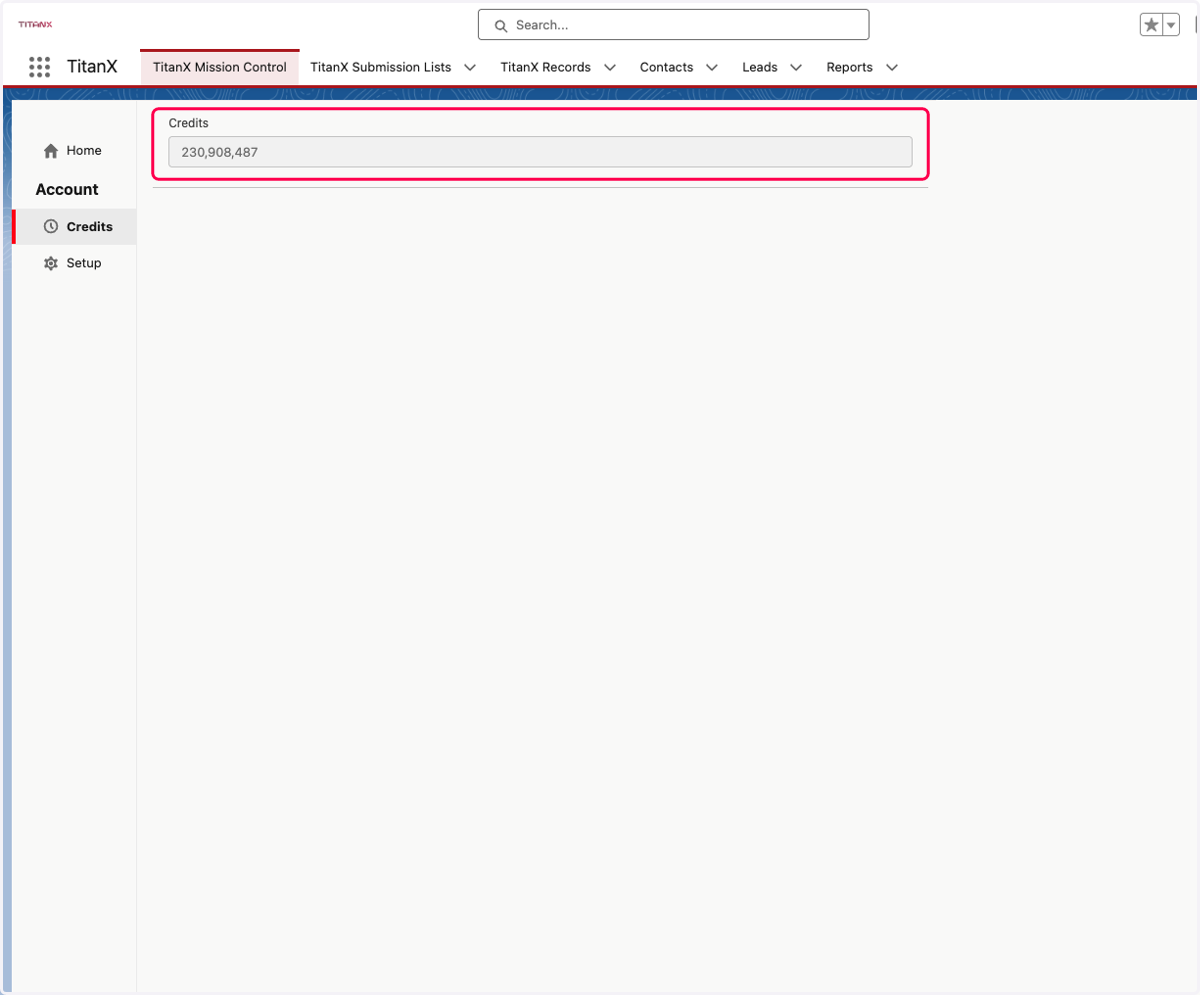Select Home in the sidebar

pyautogui.click(x=74, y=151)
